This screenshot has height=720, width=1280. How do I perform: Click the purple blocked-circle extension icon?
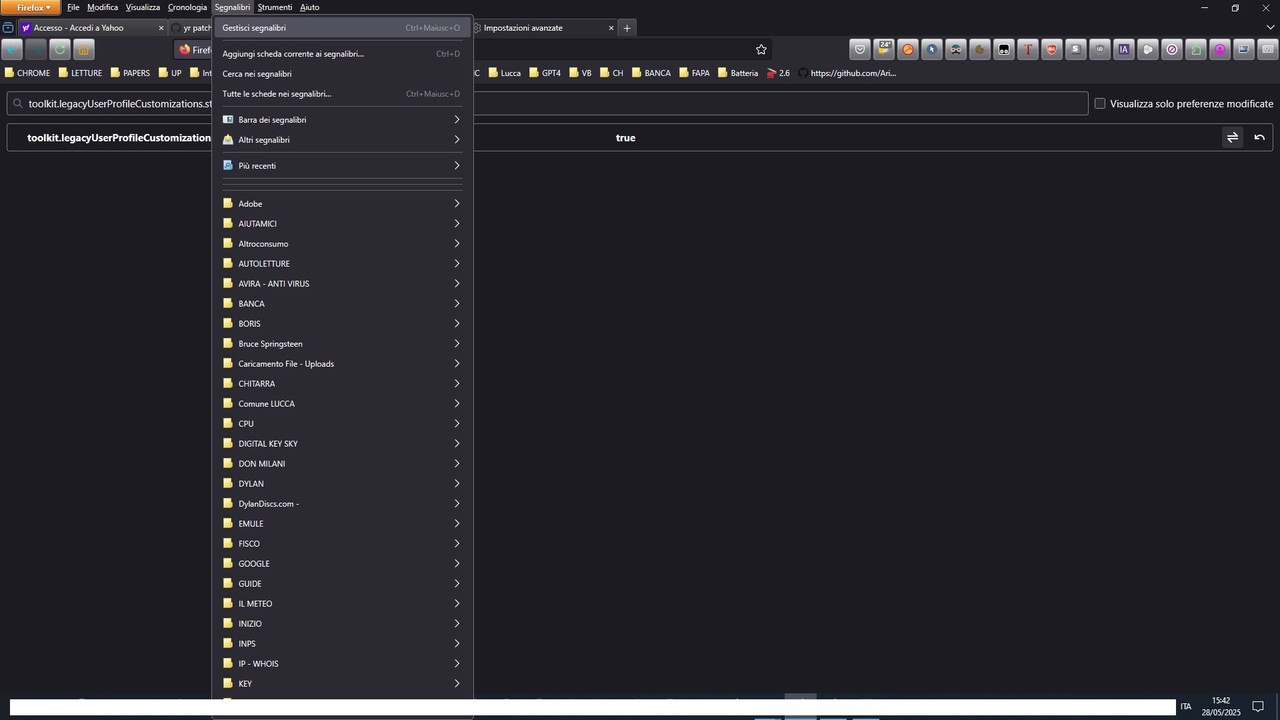(1172, 49)
